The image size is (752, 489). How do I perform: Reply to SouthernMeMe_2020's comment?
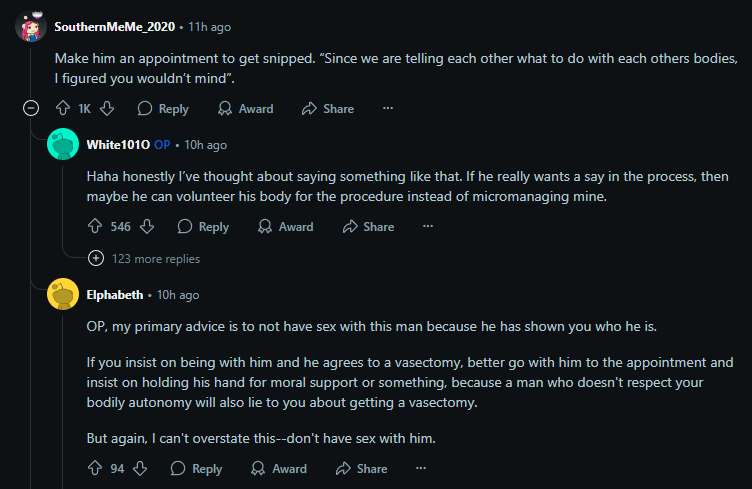[x=162, y=108]
